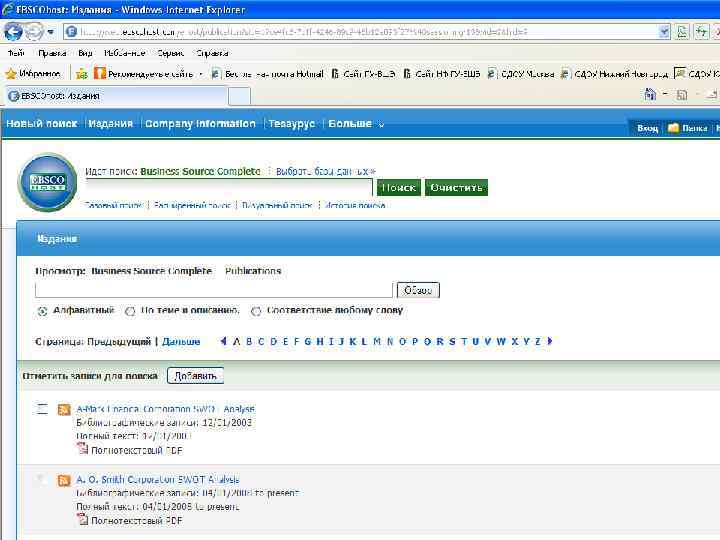Open СДОУ Нижний Новгород favorite
Viewport: 720px width, 540px height.
[614, 73]
